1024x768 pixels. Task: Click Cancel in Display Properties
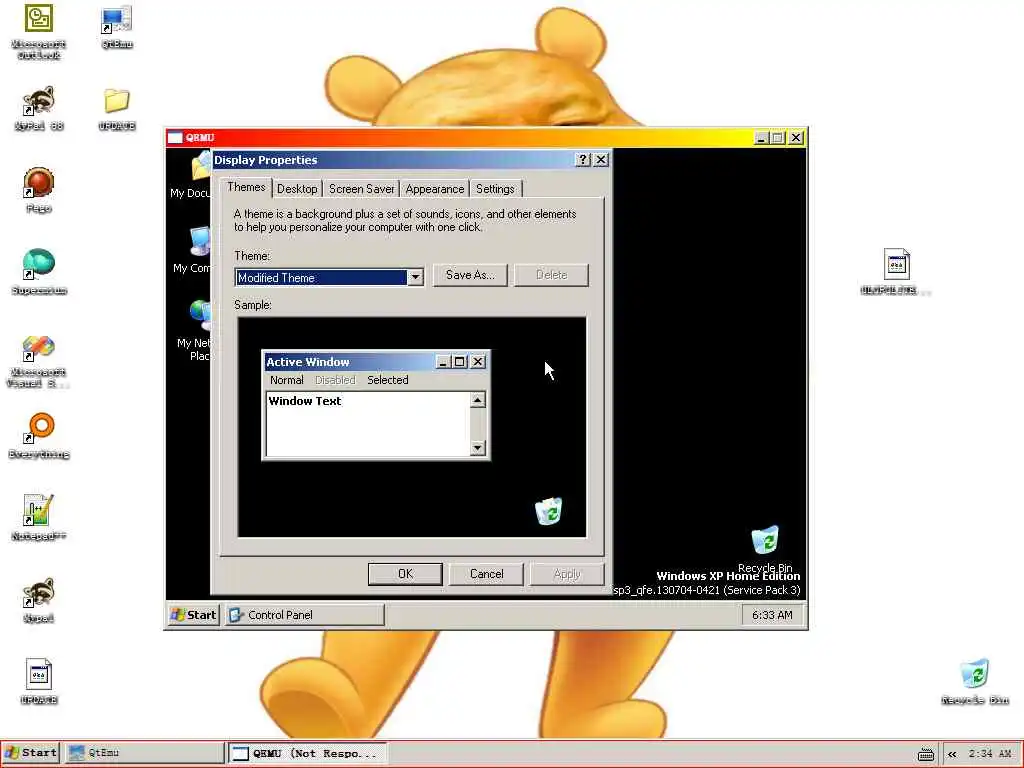tap(487, 574)
